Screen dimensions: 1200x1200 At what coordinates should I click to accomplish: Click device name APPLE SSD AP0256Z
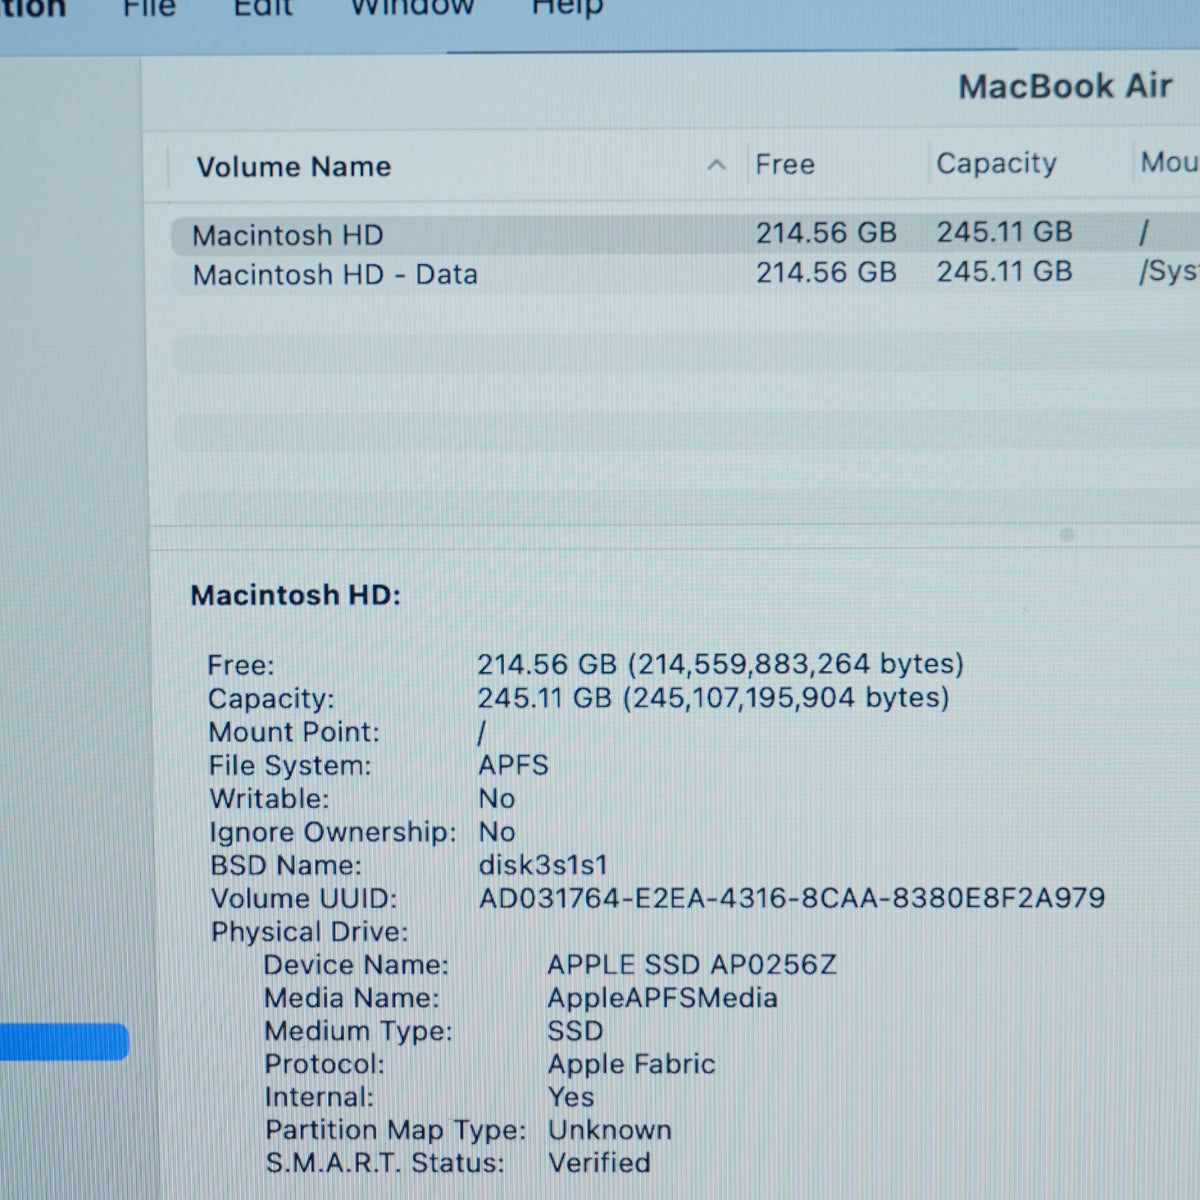click(692, 965)
